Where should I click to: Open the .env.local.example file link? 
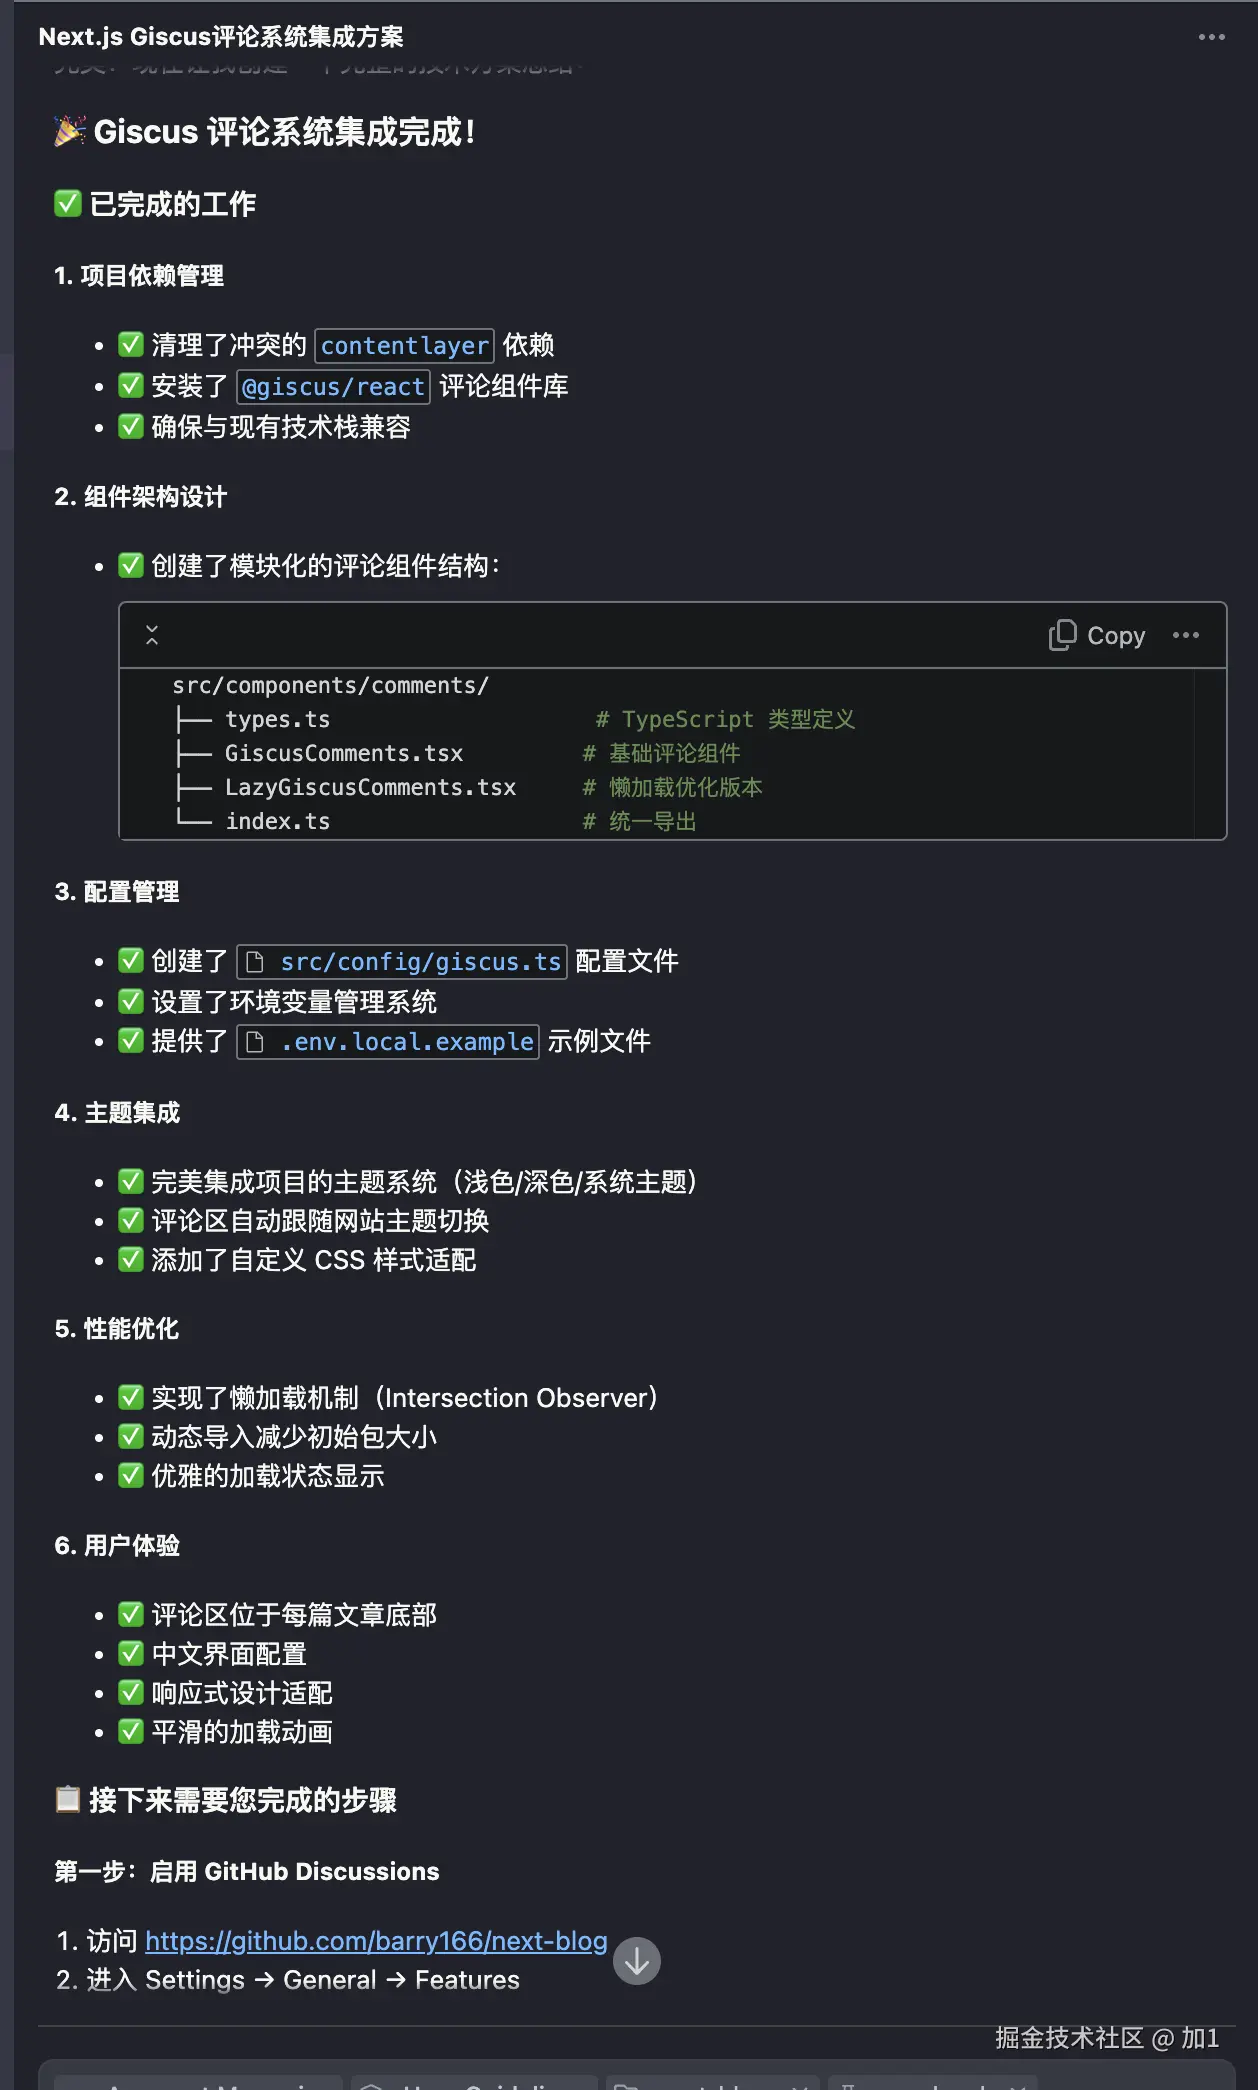406,1042
